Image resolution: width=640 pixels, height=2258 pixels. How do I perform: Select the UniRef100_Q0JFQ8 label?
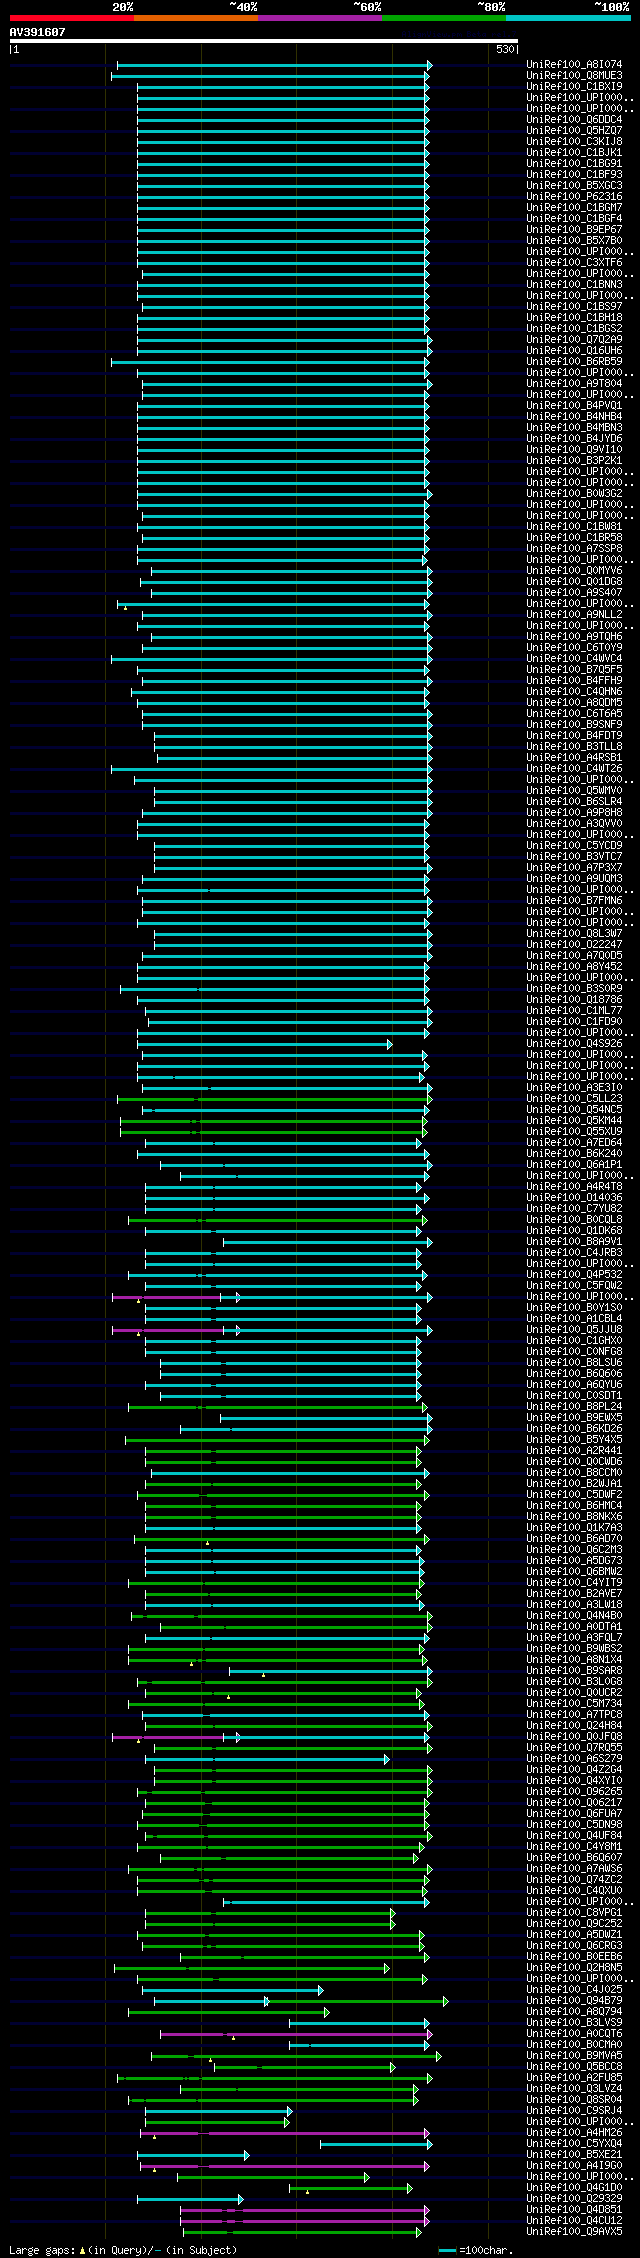pyautogui.click(x=574, y=1736)
